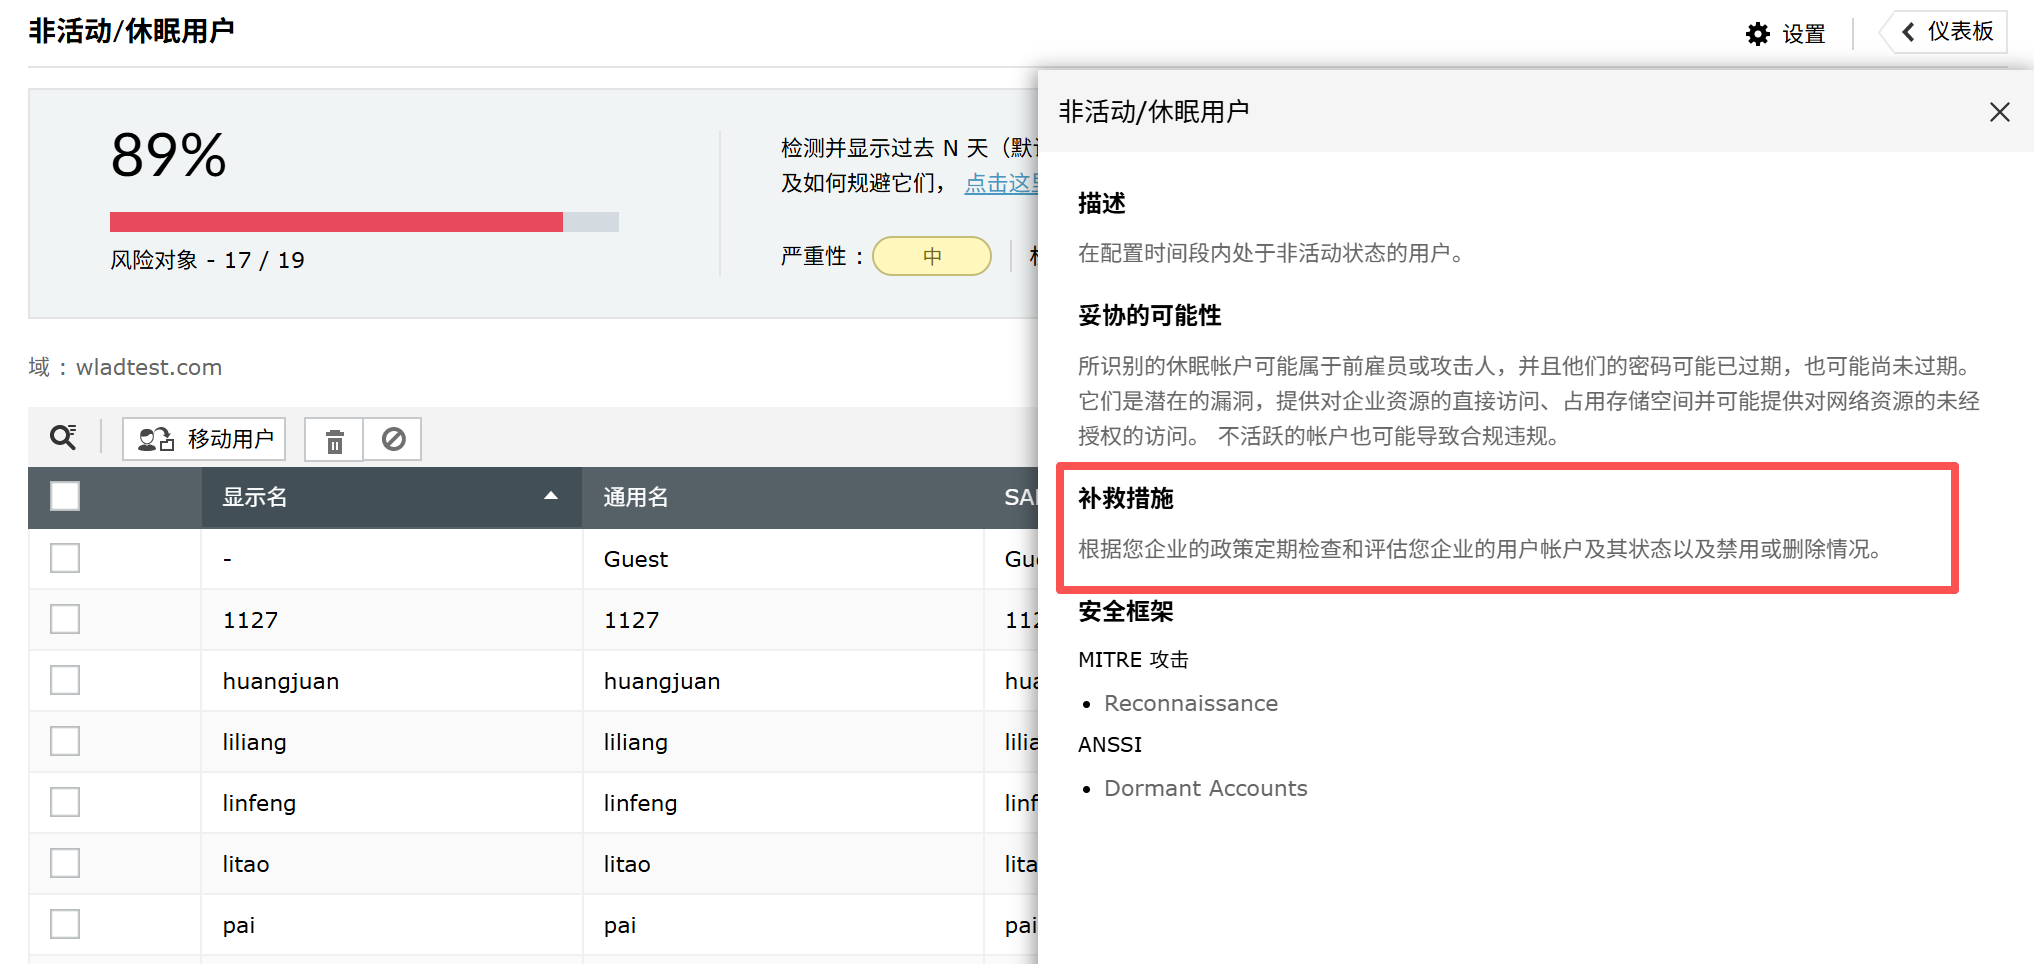2034x964 pixels.
Task: Select the checkbox for user pai
Action: (x=65, y=924)
